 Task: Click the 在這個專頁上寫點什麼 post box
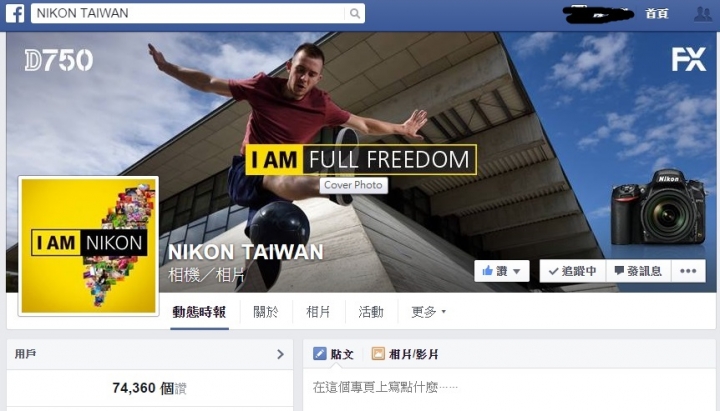click(x=509, y=387)
